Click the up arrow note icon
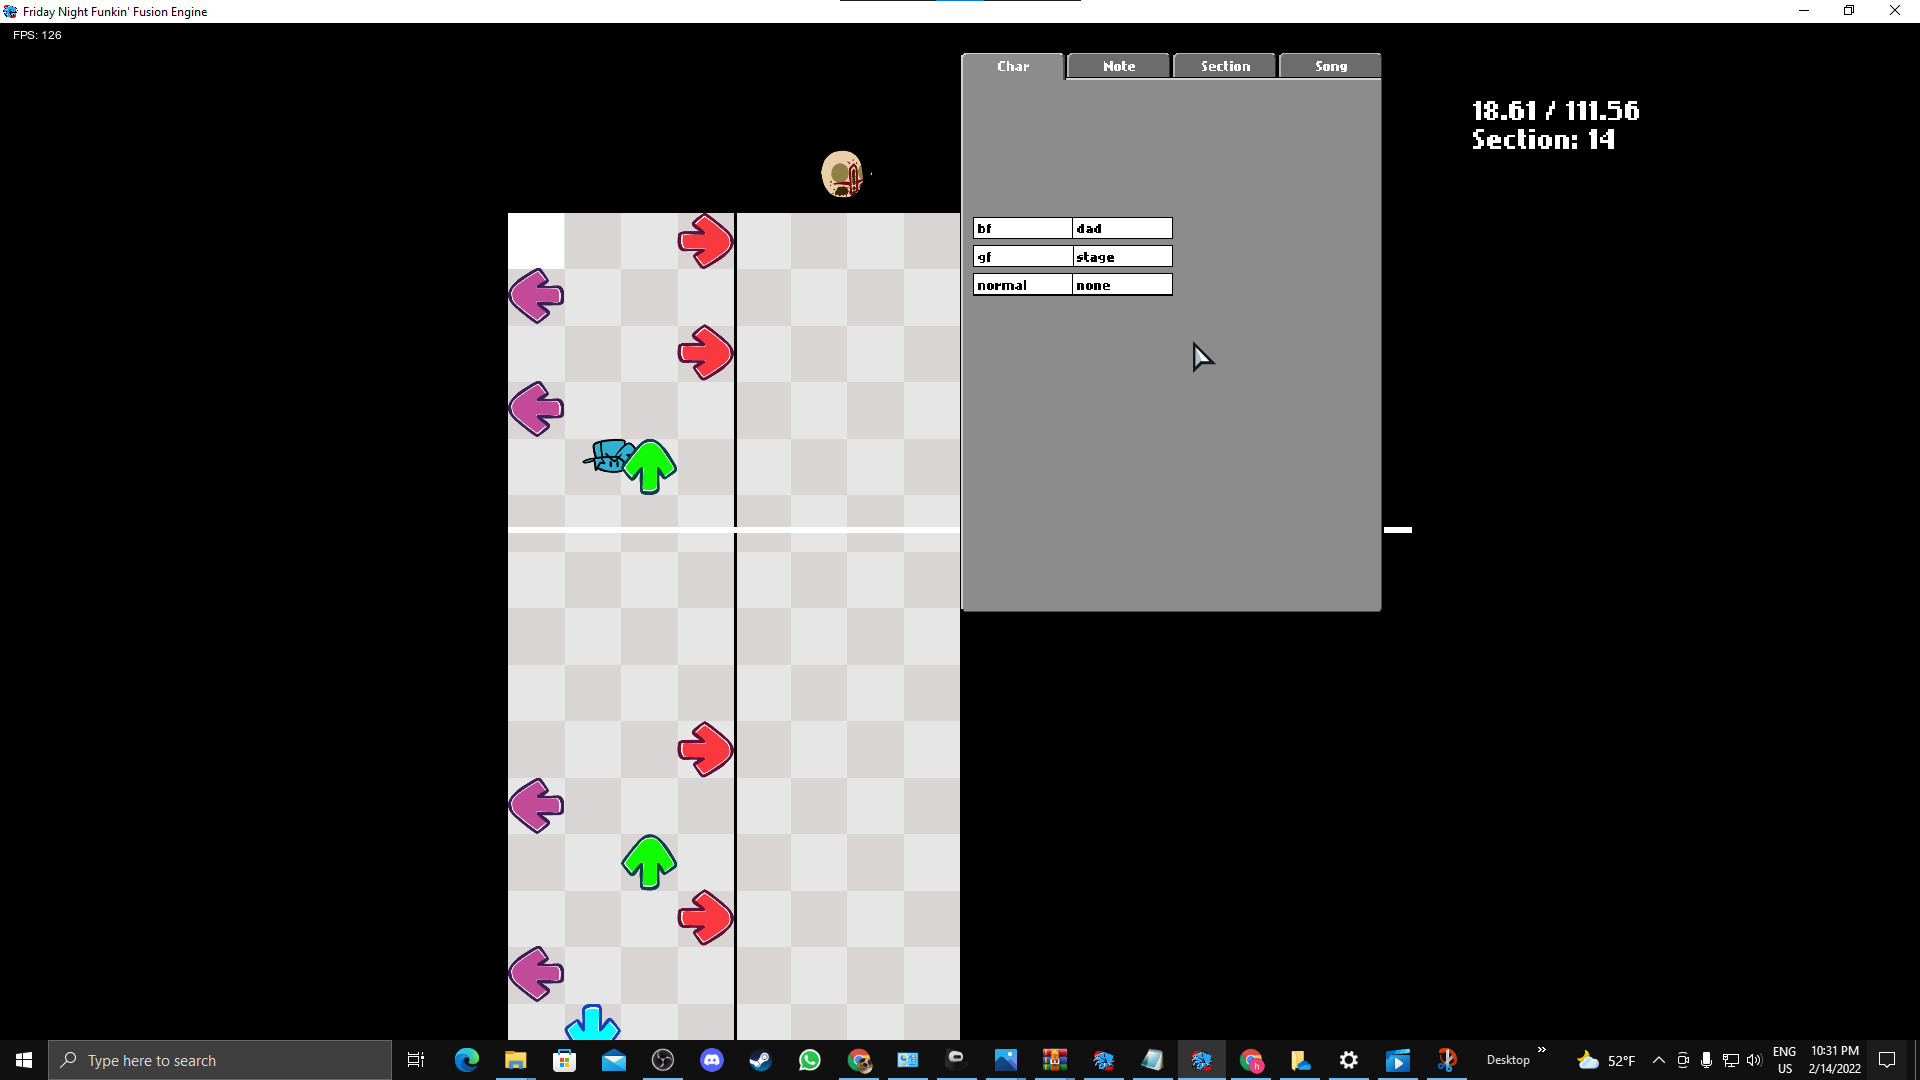 point(649,467)
